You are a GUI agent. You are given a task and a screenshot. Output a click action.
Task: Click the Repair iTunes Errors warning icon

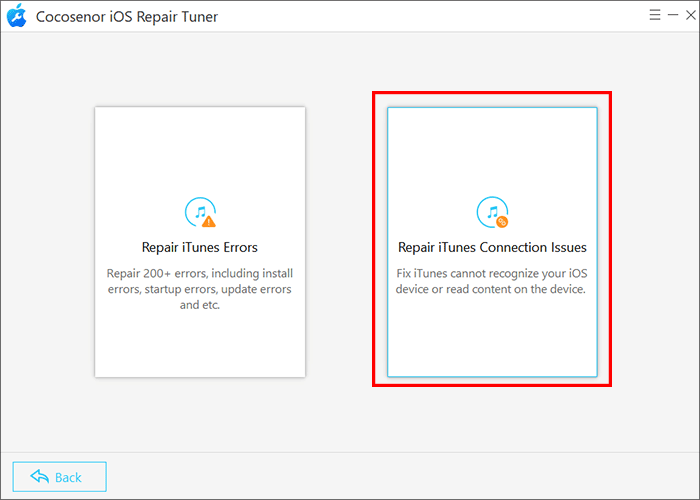click(x=200, y=212)
